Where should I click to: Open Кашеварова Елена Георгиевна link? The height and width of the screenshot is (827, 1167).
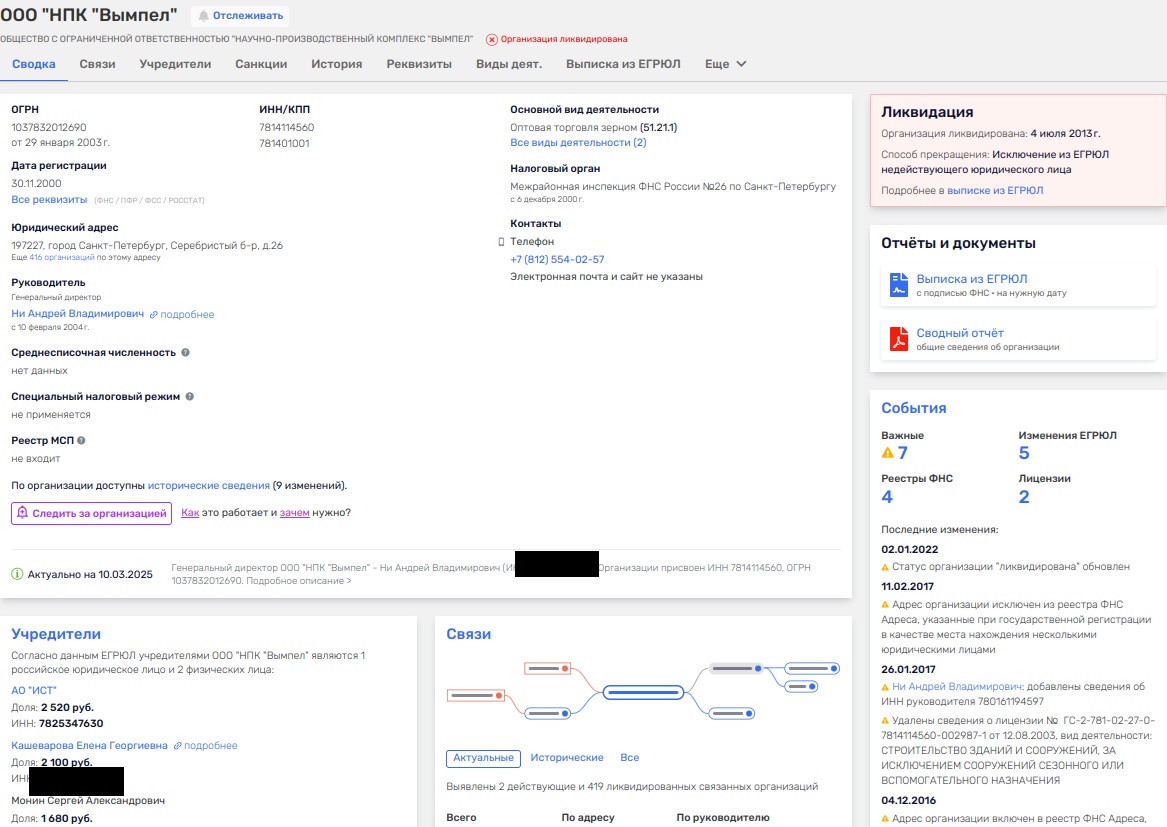point(89,745)
